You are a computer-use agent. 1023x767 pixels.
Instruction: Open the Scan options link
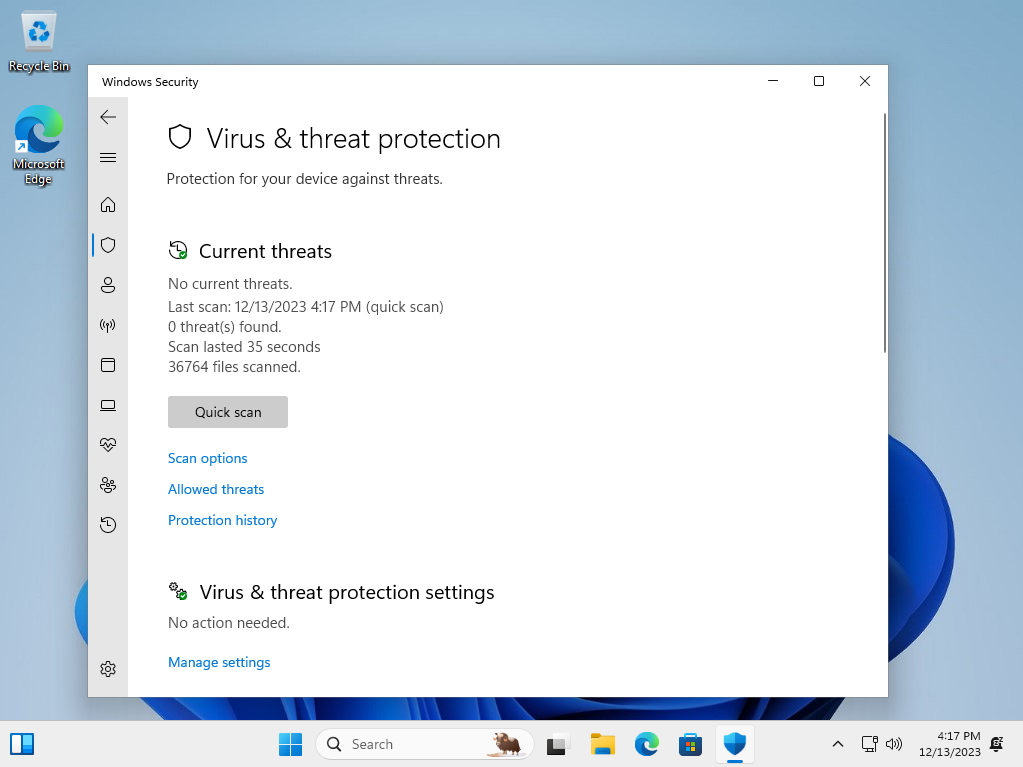pyautogui.click(x=207, y=459)
